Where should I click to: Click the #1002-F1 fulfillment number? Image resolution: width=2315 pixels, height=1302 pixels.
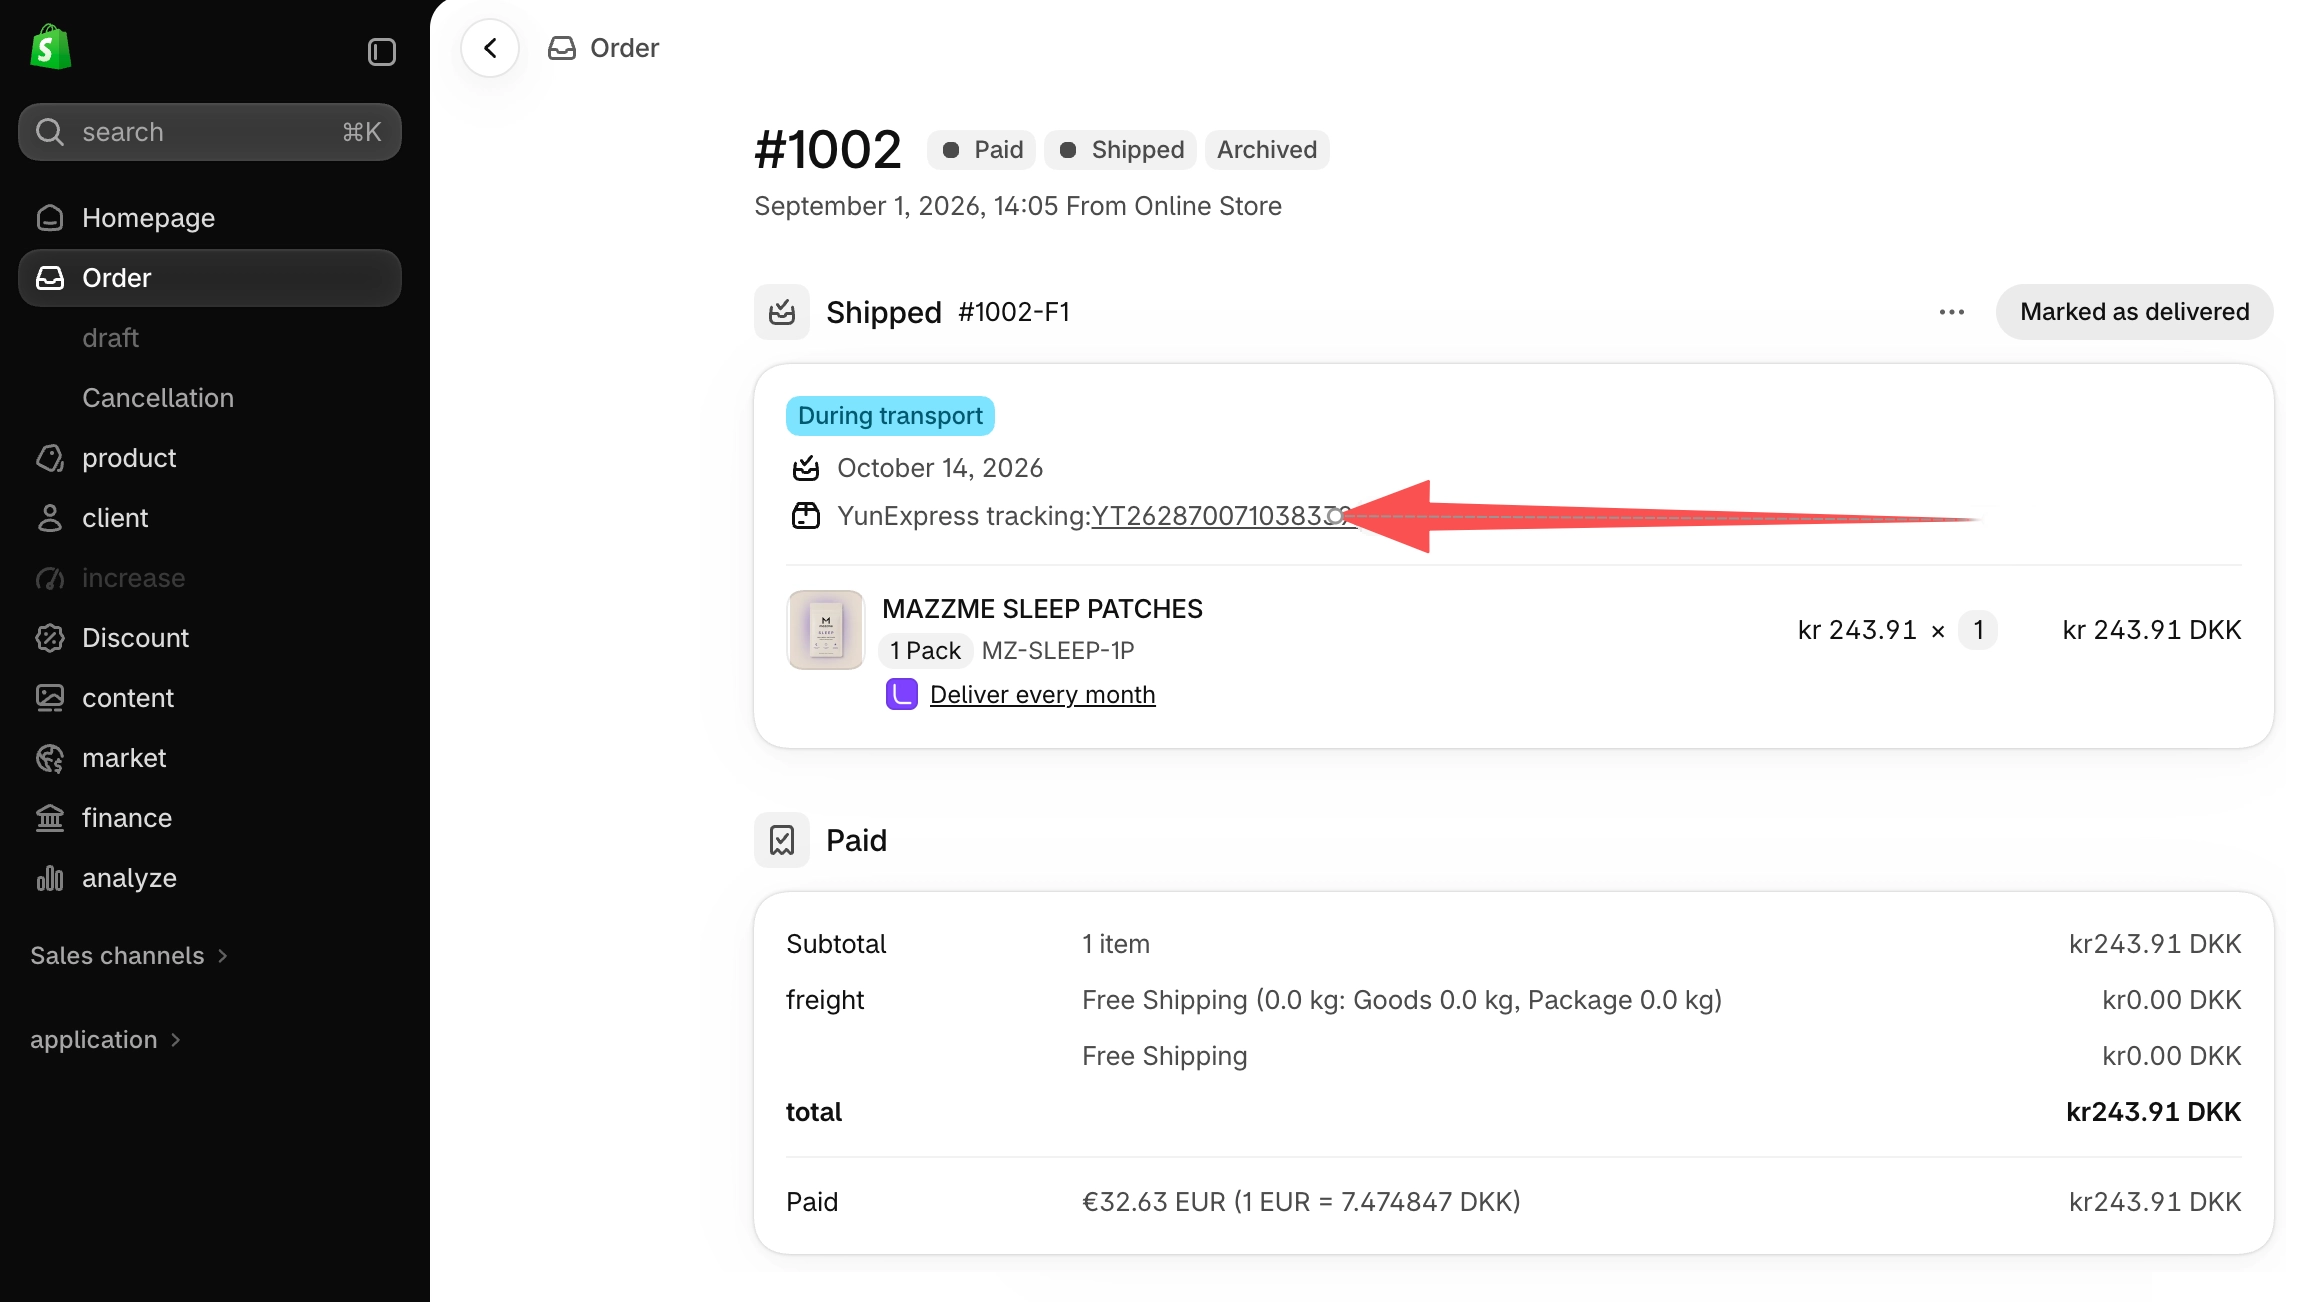(1014, 312)
